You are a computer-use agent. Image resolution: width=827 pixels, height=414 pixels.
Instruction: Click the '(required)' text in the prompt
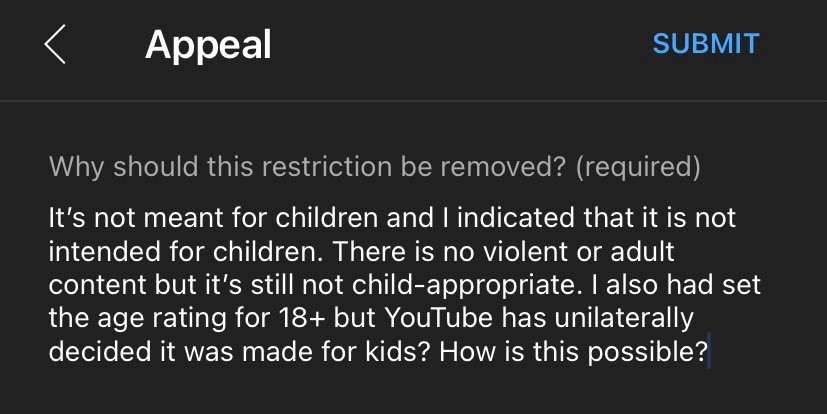637,166
